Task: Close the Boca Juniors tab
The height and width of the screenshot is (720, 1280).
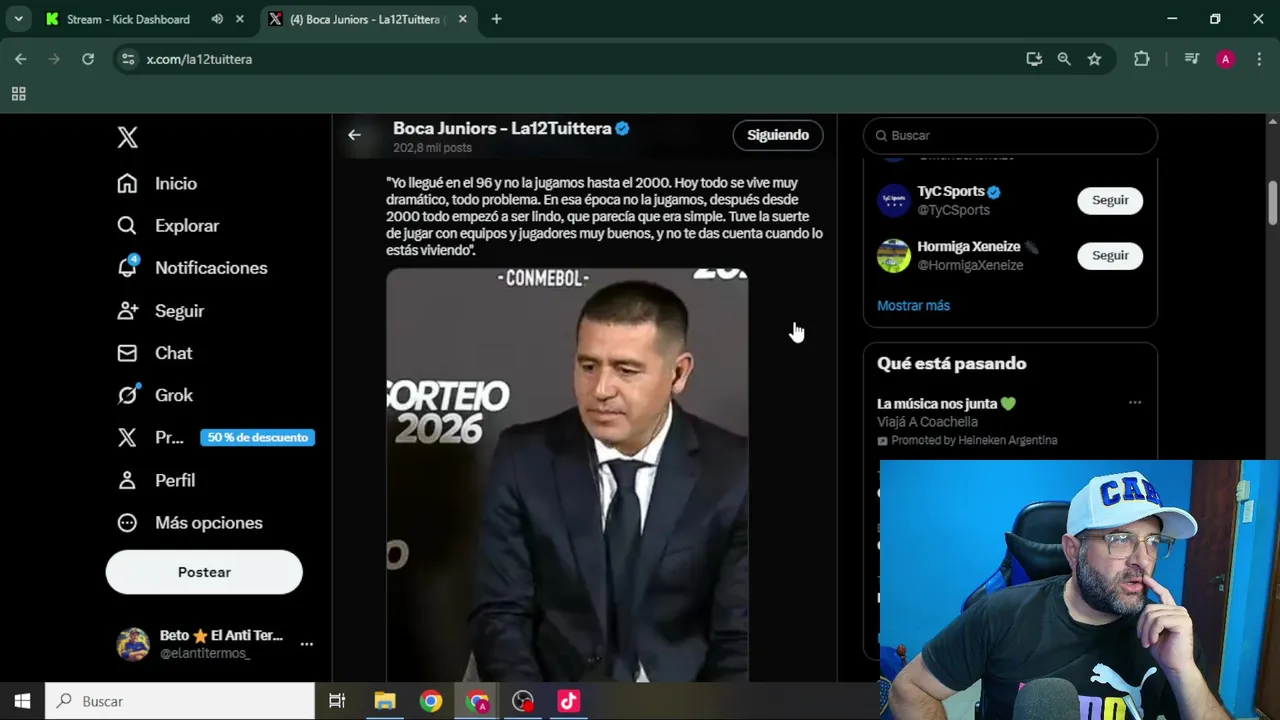Action: click(462, 19)
